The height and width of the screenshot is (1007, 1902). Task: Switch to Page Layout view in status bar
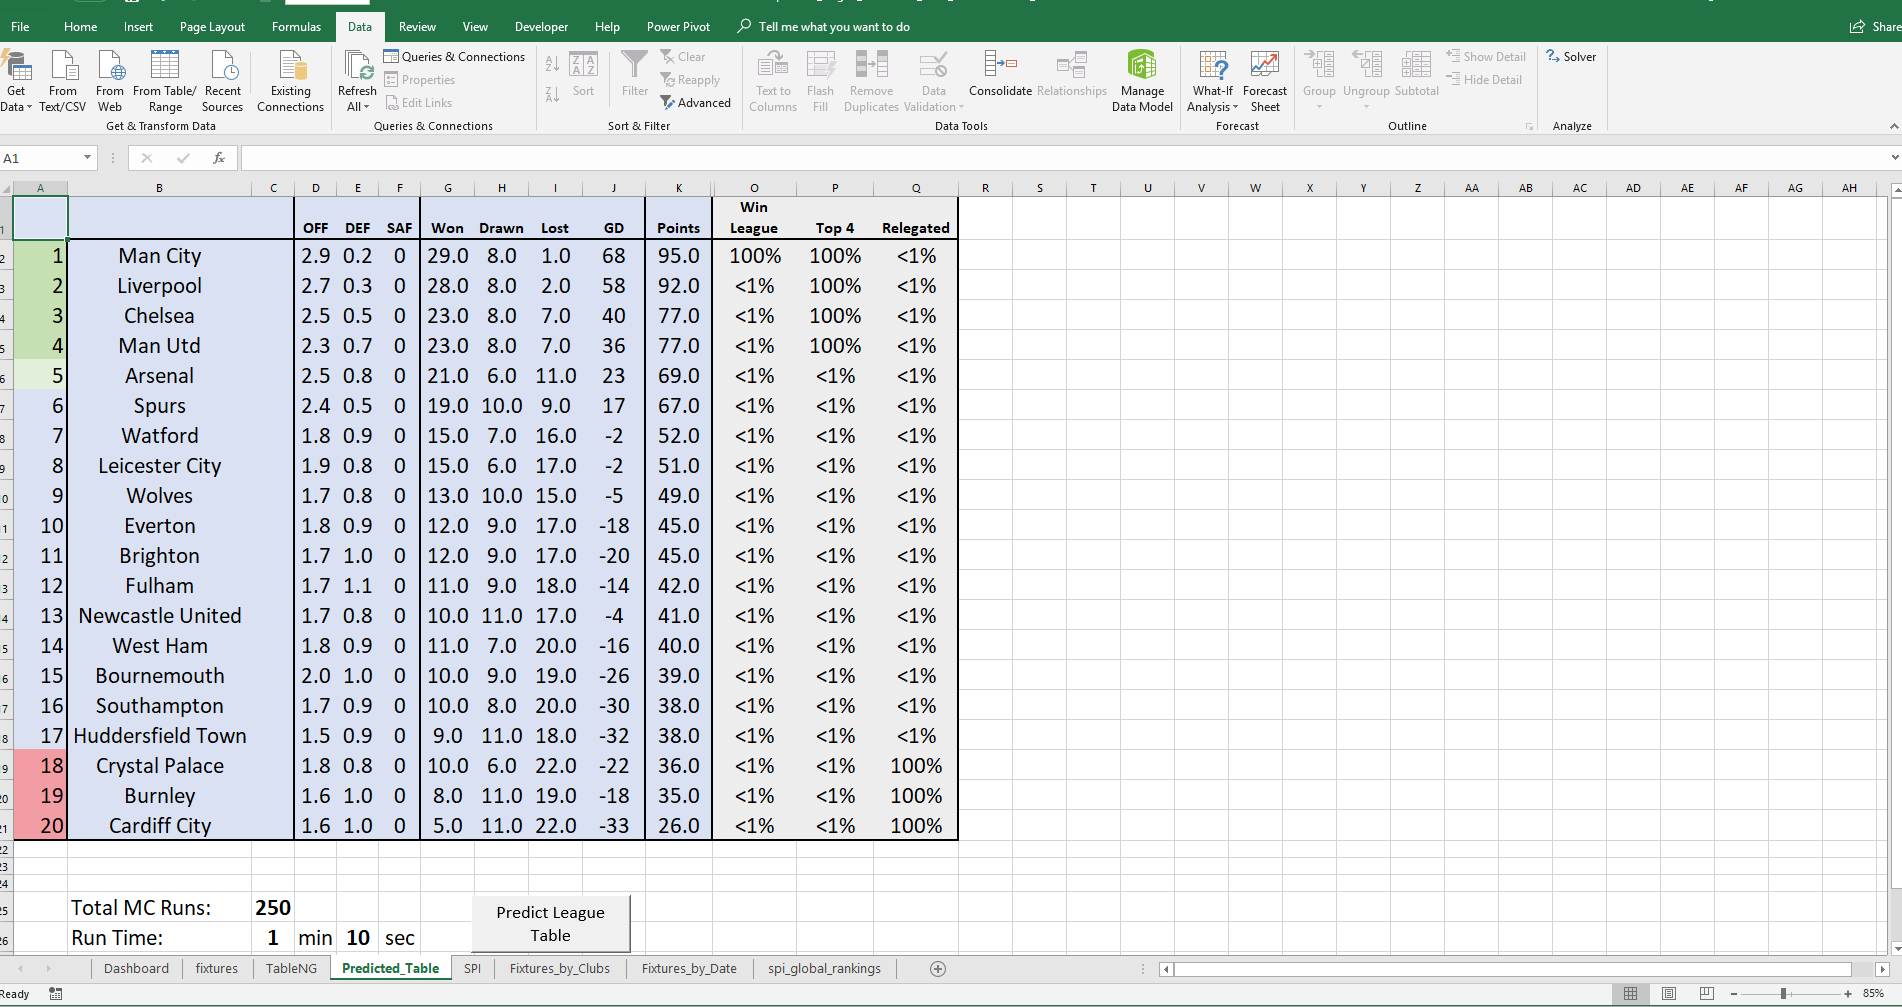[x=1669, y=994]
